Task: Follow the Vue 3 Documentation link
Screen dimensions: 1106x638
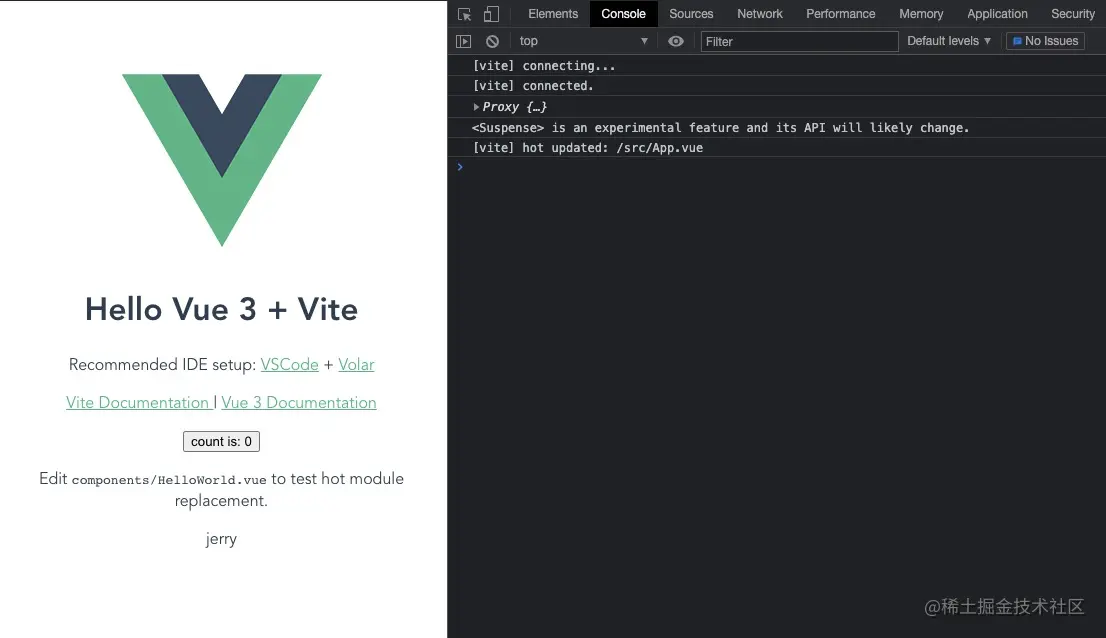Action: point(299,403)
